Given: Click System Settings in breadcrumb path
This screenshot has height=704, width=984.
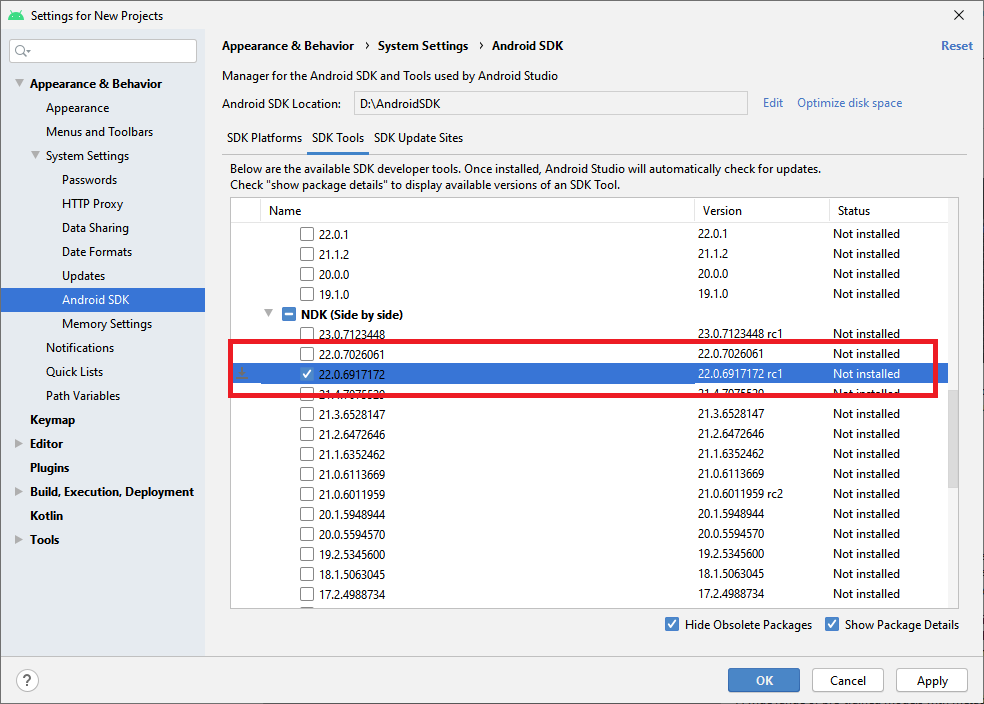Looking at the screenshot, I should pos(422,46).
